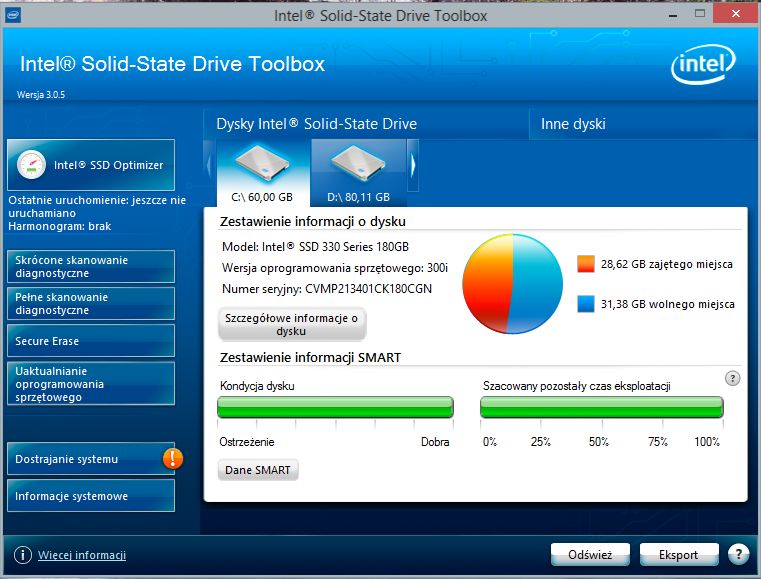Image resolution: width=761 pixels, height=579 pixels.
Task: Minimize the Toolbox window
Action: tap(673, 15)
